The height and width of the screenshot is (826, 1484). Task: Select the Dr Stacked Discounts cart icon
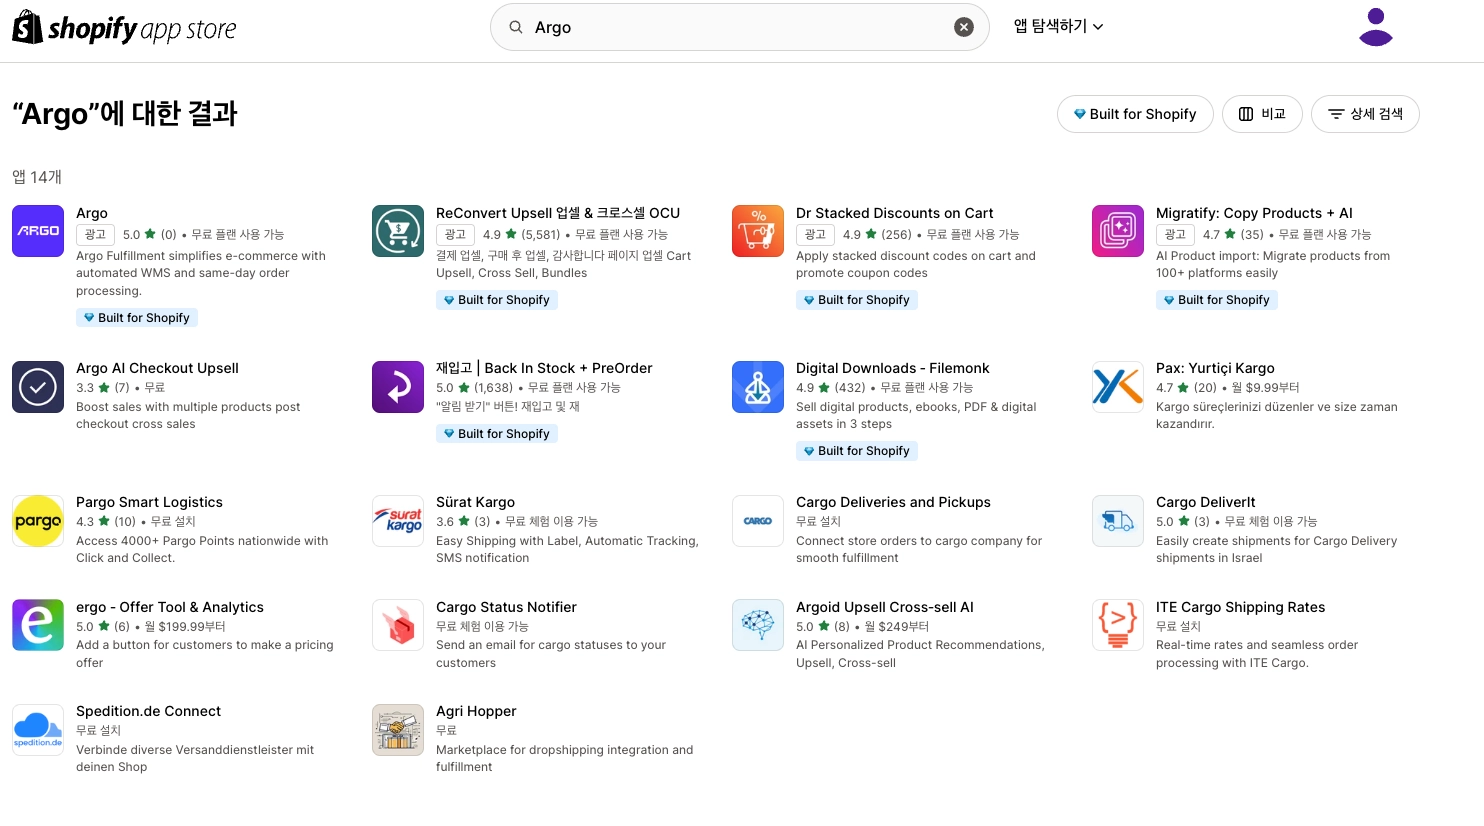click(758, 231)
